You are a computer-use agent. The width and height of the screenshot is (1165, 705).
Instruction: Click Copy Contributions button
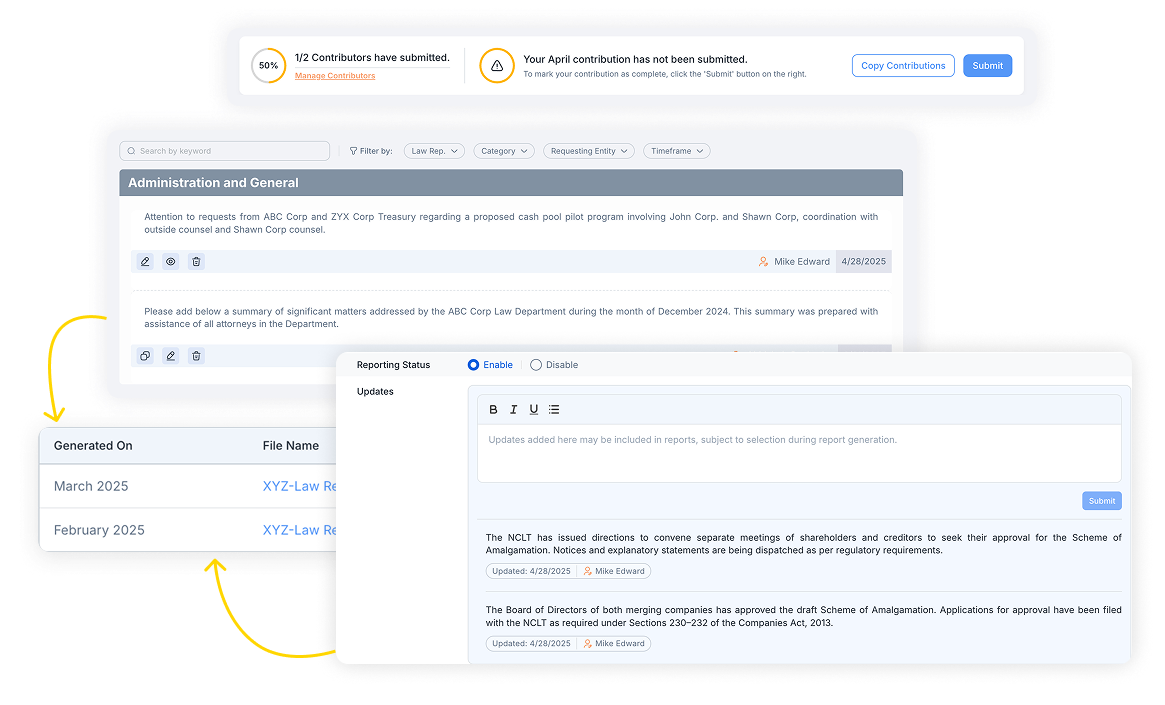coord(903,65)
